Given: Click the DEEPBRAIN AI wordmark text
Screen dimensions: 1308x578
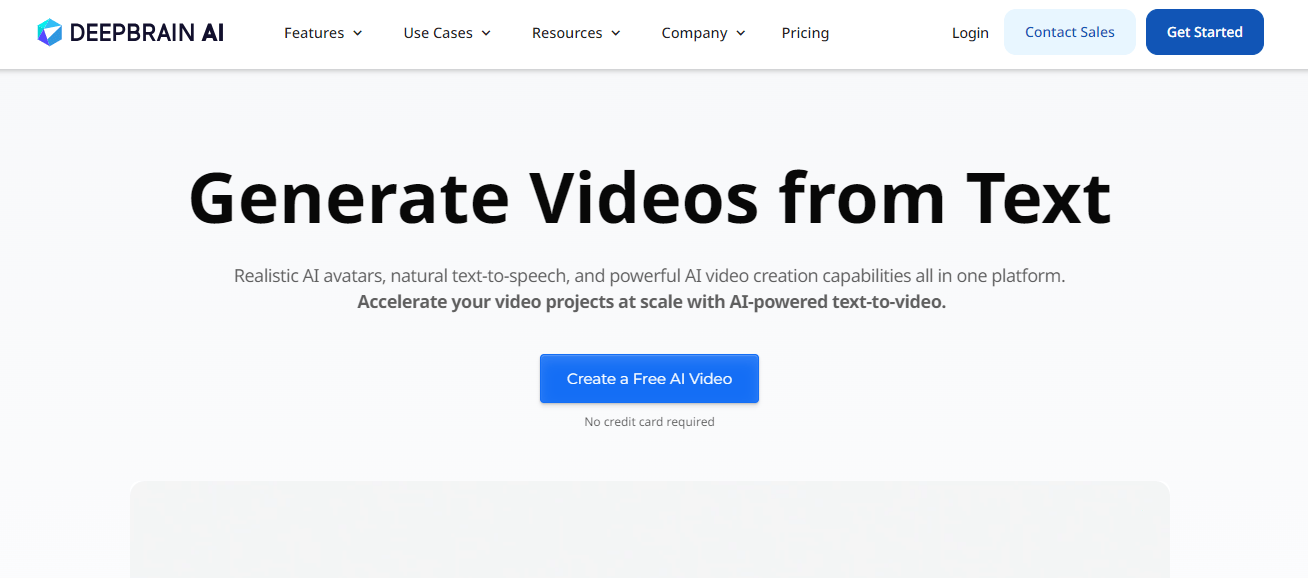Looking at the screenshot, I should pyautogui.click(x=146, y=33).
